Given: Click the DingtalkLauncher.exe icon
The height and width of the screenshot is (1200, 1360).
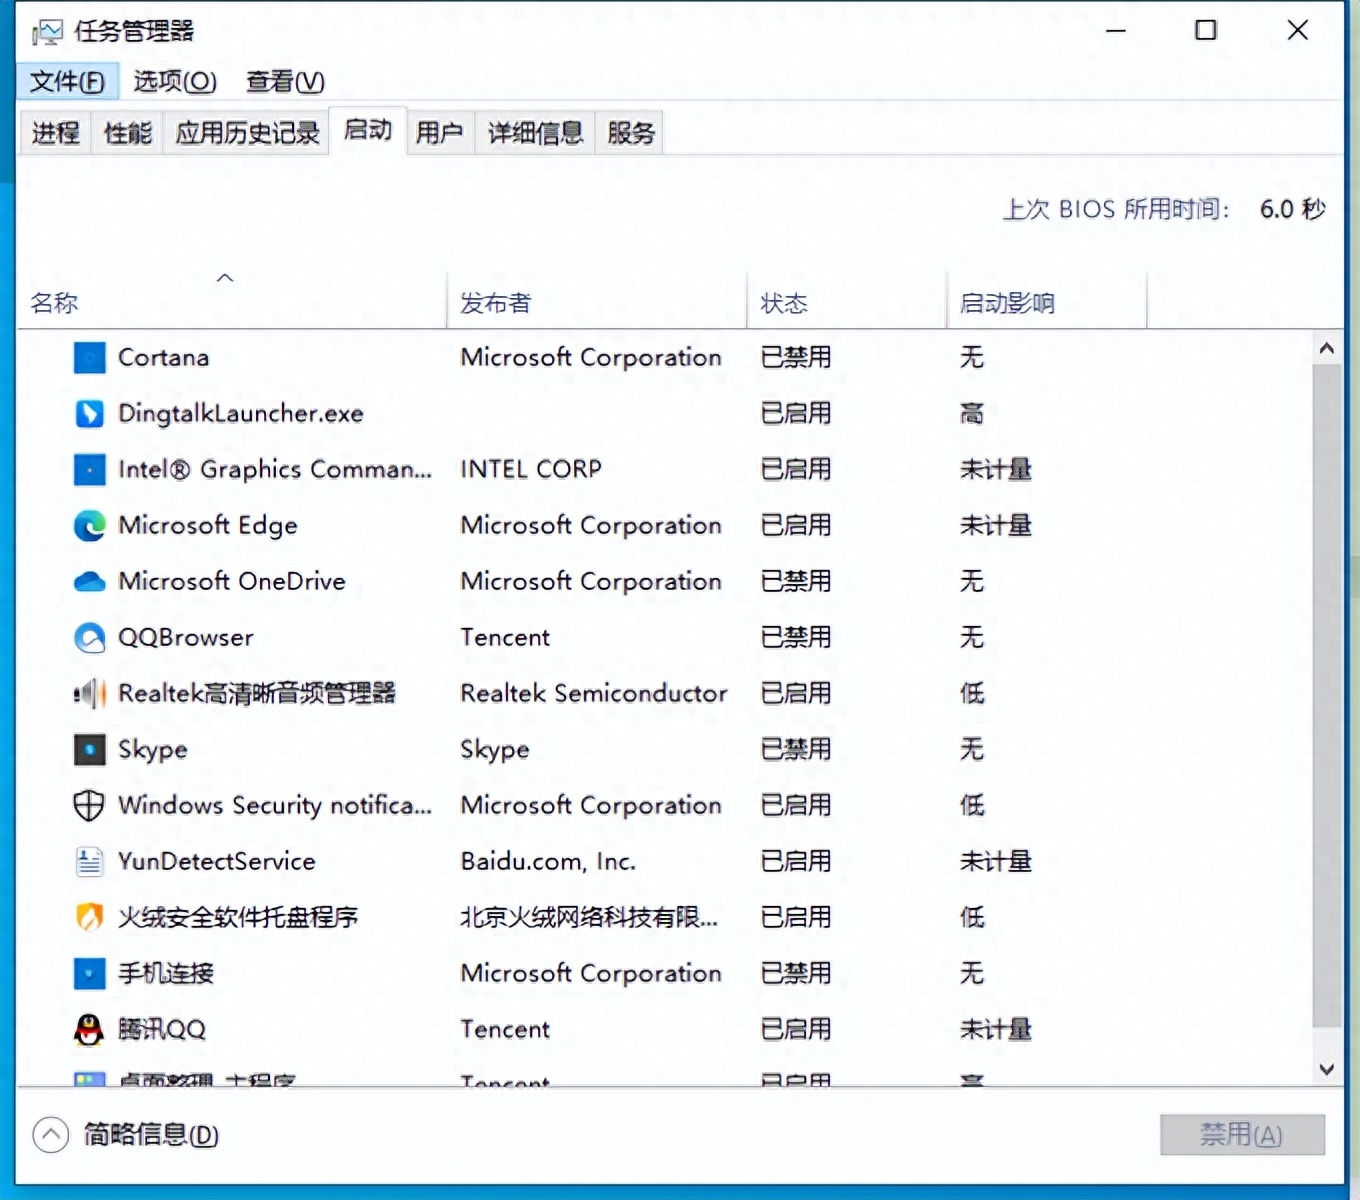Looking at the screenshot, I should (x=89, y=413).
